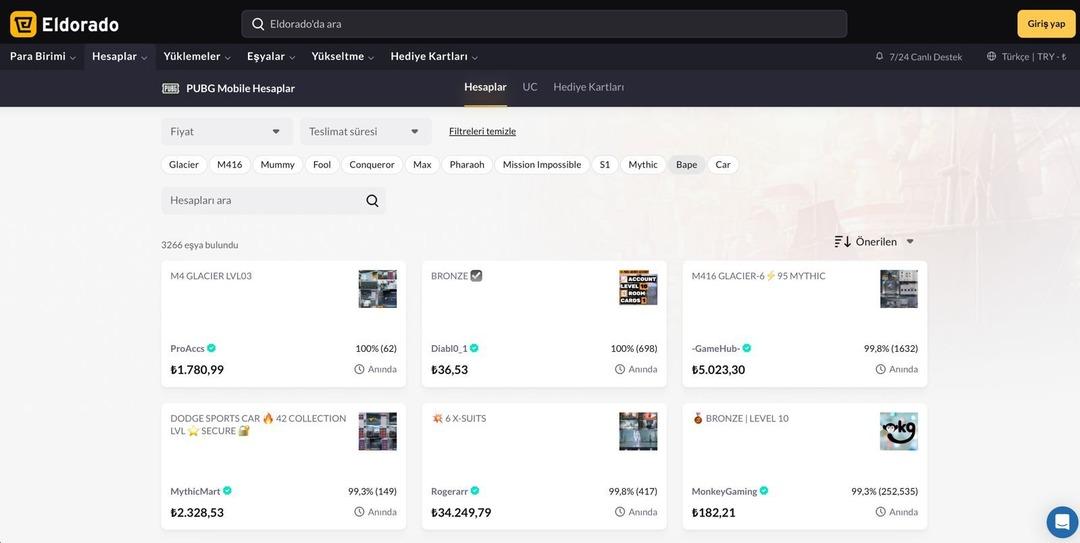Enable the Mythic filter chip
1080x543 pixels.
643,165
